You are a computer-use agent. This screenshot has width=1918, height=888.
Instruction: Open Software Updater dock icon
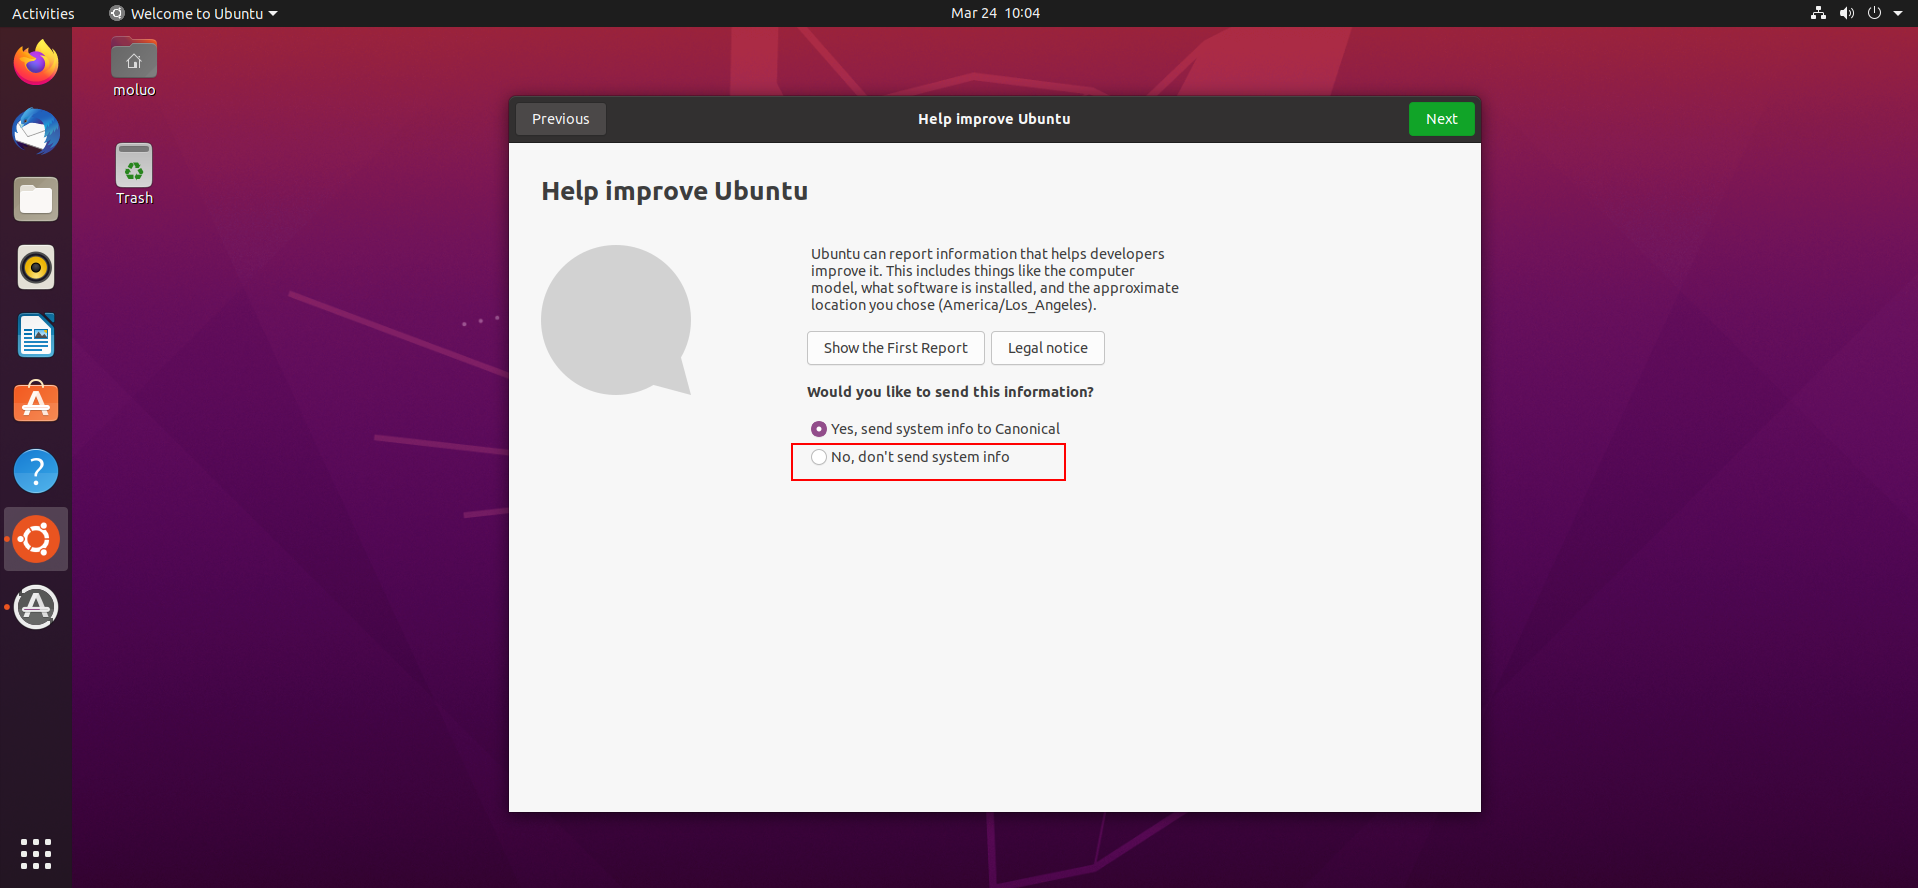click(x=36, y=607)
